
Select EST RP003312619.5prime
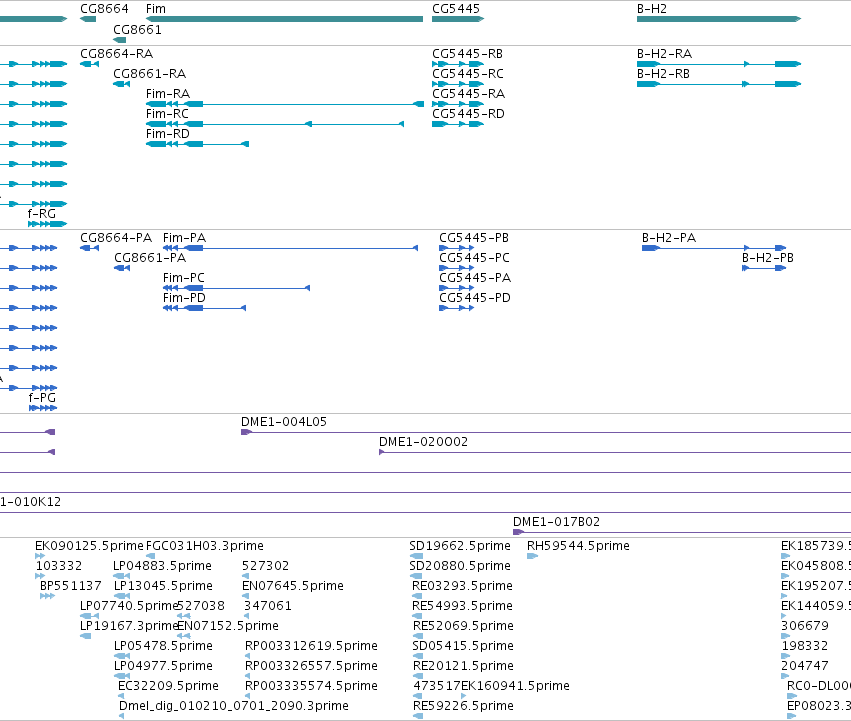tap(311, 646)
